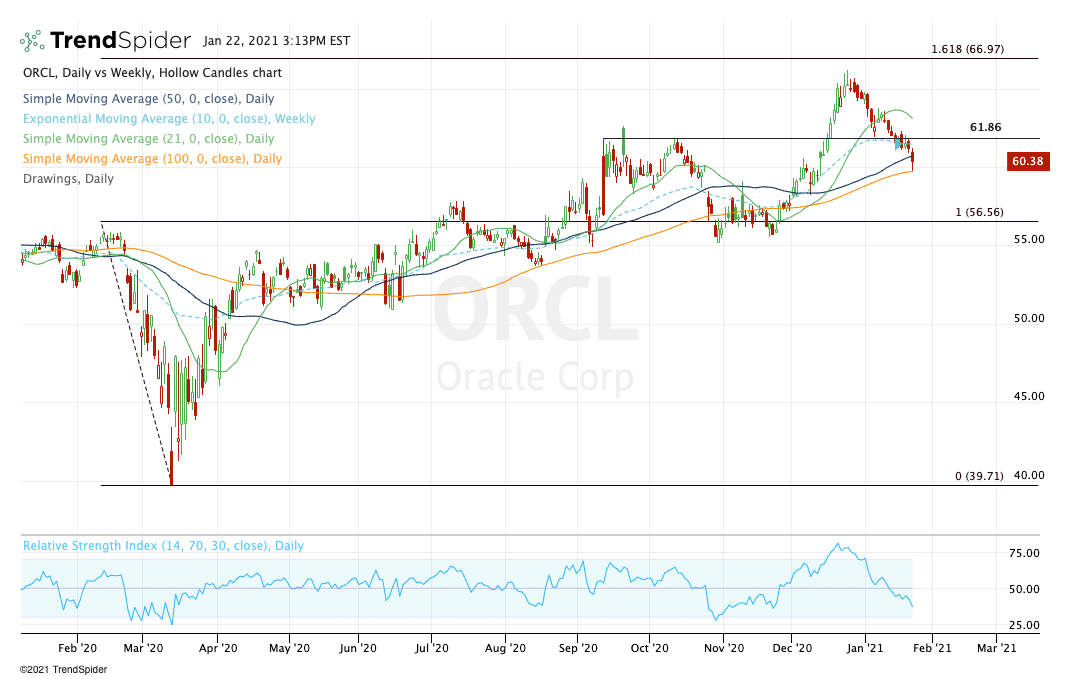Click the Aug '20 date axis label

(506, 648)
